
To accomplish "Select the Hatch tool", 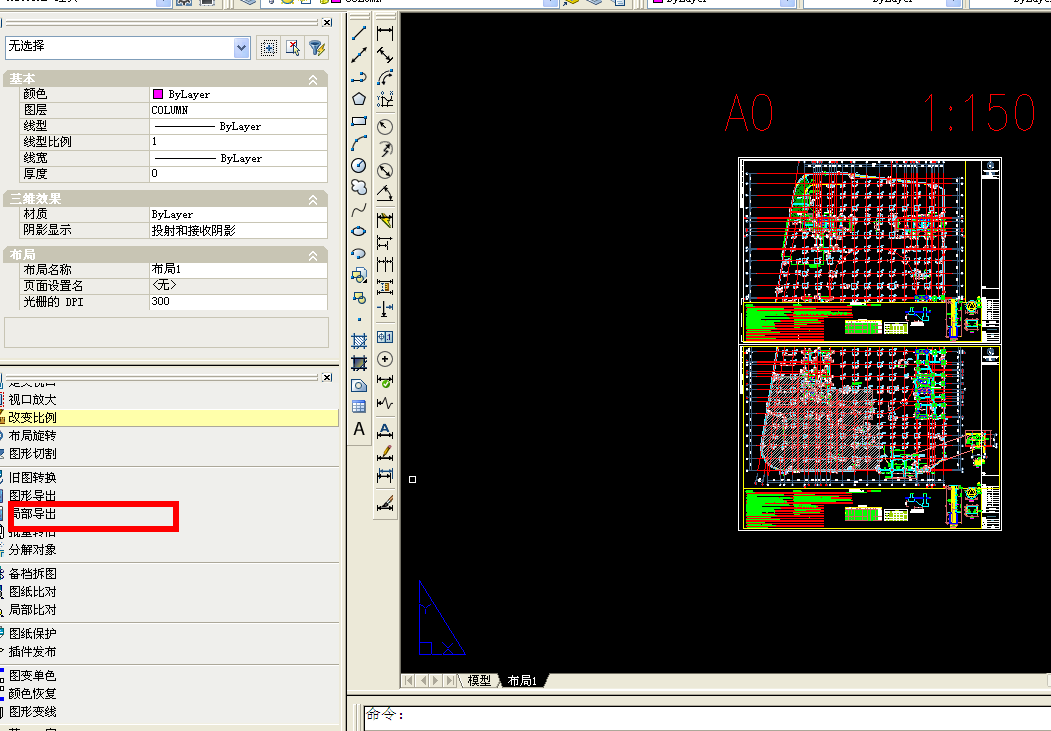I will (x=359, y=341).
